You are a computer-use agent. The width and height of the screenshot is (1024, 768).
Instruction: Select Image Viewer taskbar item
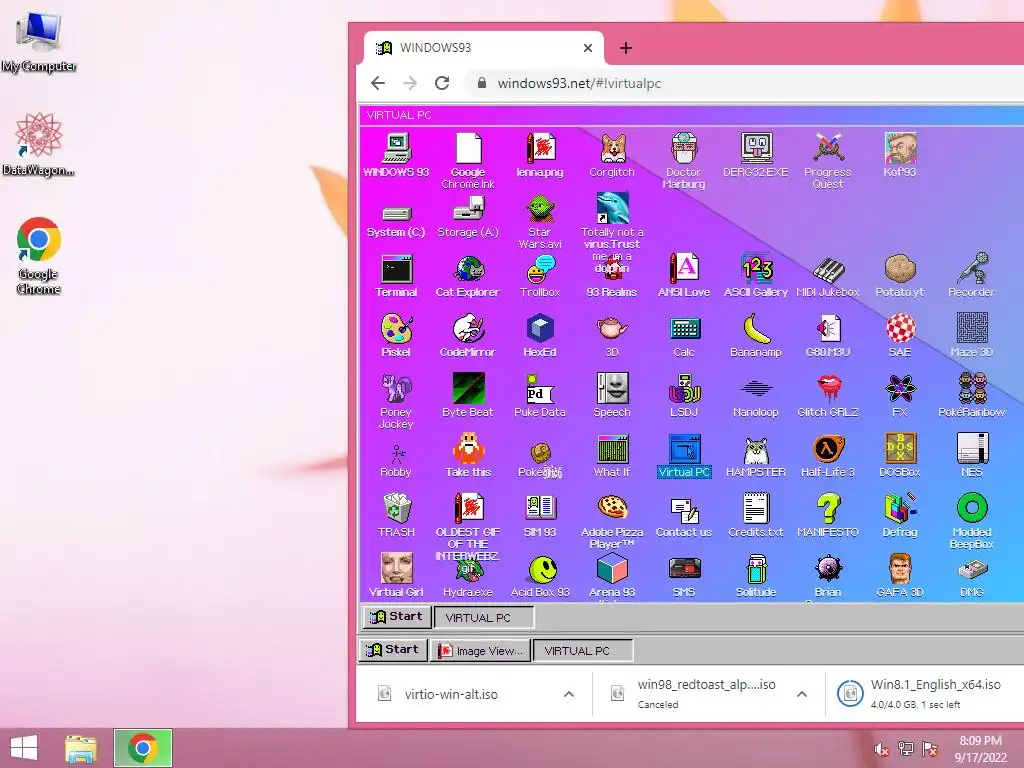[481, 650]
